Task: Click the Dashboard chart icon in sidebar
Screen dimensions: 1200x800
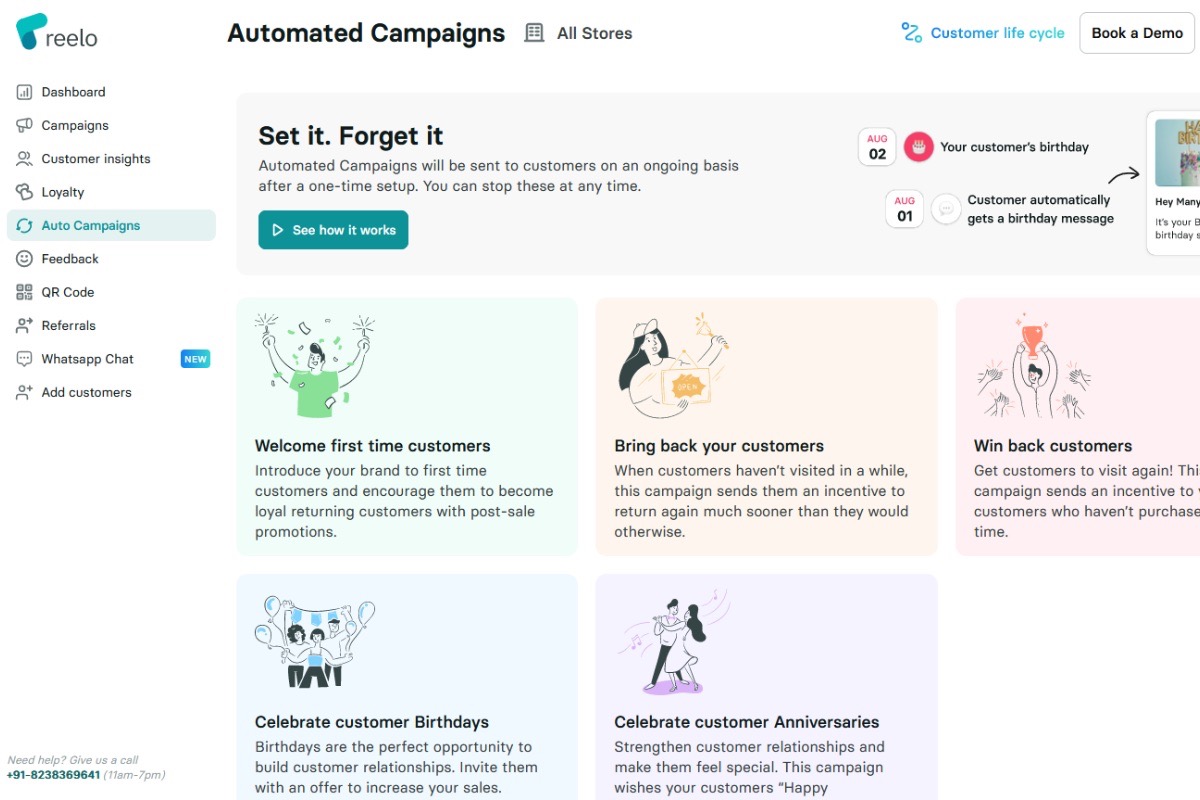Action: coord(24,92)
